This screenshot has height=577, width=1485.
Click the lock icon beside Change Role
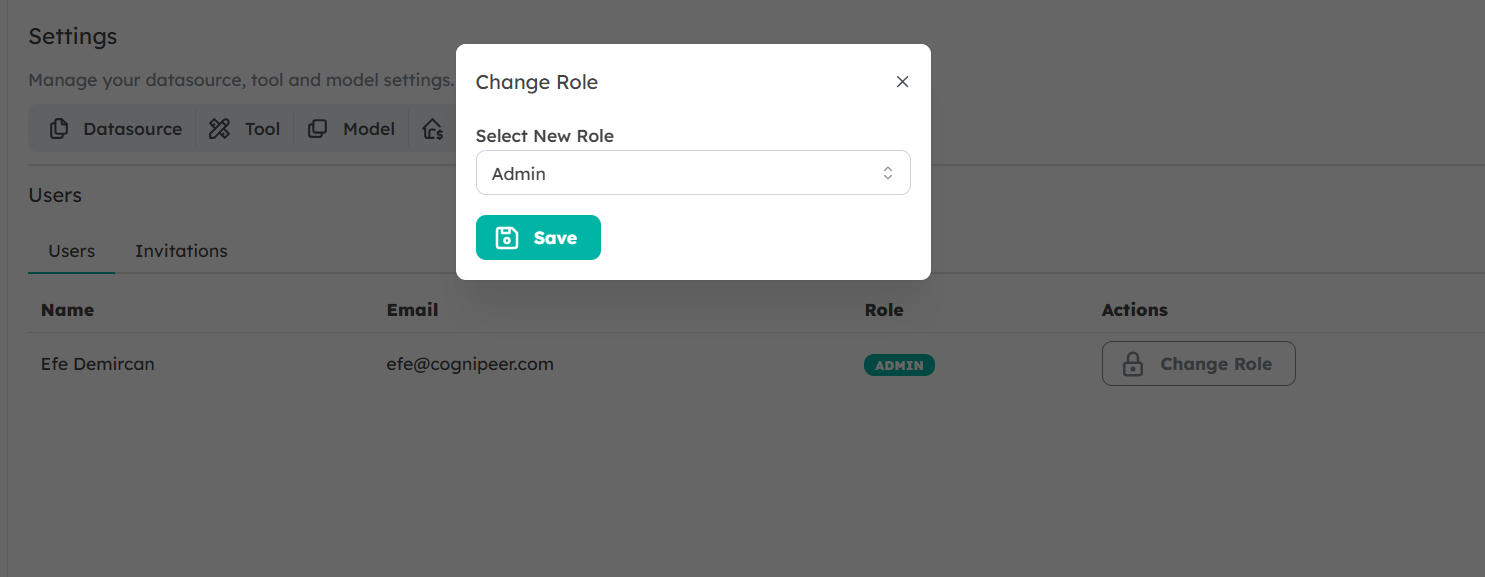coord(1133,364)
